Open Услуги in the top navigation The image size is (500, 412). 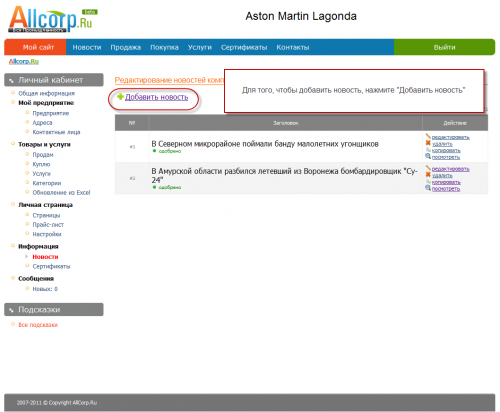(200, 47)
